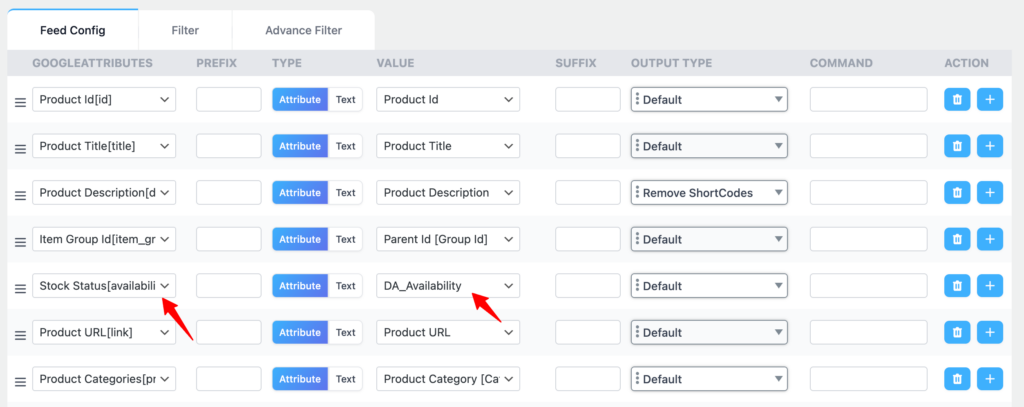Select Text type in Product Title row
This screenshot has height=407, width=1024.
click(345, 146)
